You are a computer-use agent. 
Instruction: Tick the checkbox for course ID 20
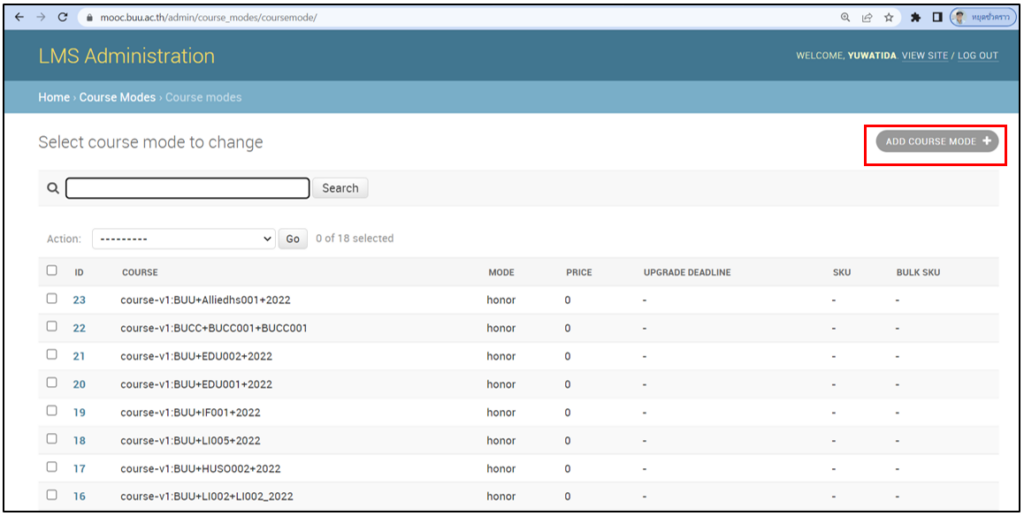(x=52, y=384)
